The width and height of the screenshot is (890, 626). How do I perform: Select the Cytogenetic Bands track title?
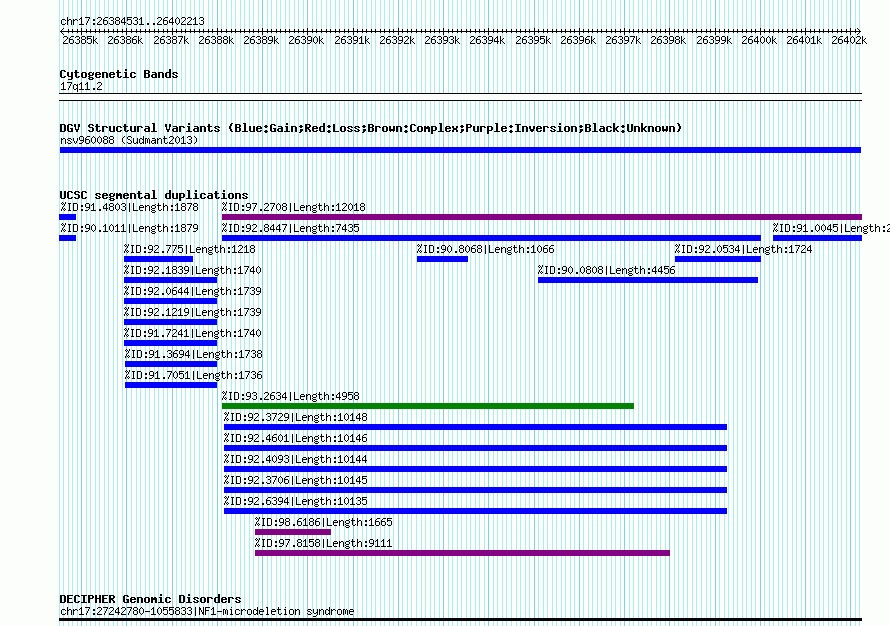point(119,74)
